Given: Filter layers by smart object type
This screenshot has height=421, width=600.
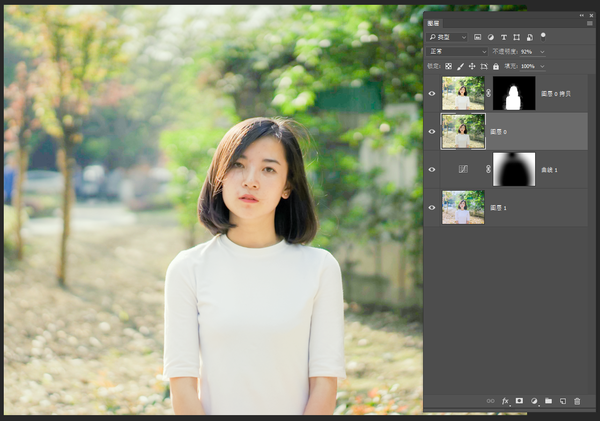Looking at the screenshot, I should [530, 37].
